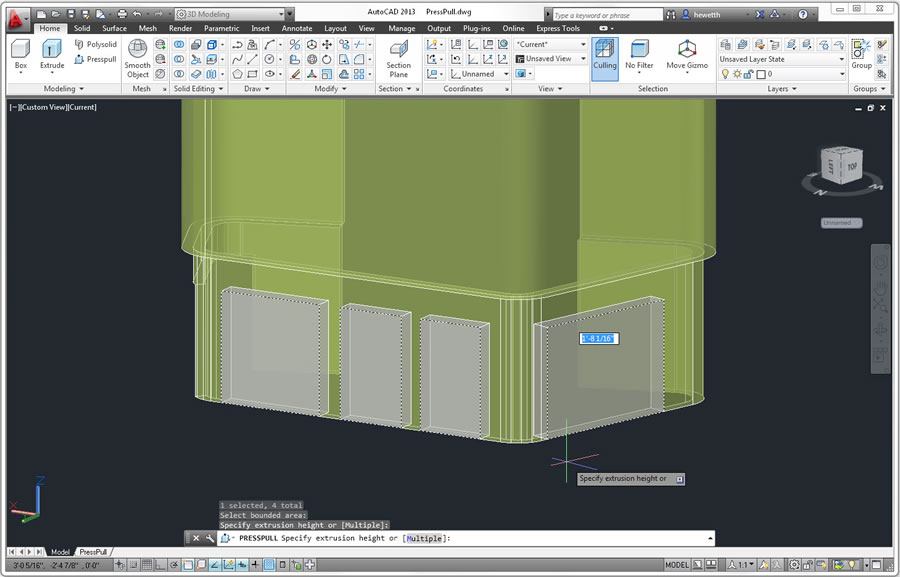
Task: Click the keyword search input field
Action: (606, 15)
